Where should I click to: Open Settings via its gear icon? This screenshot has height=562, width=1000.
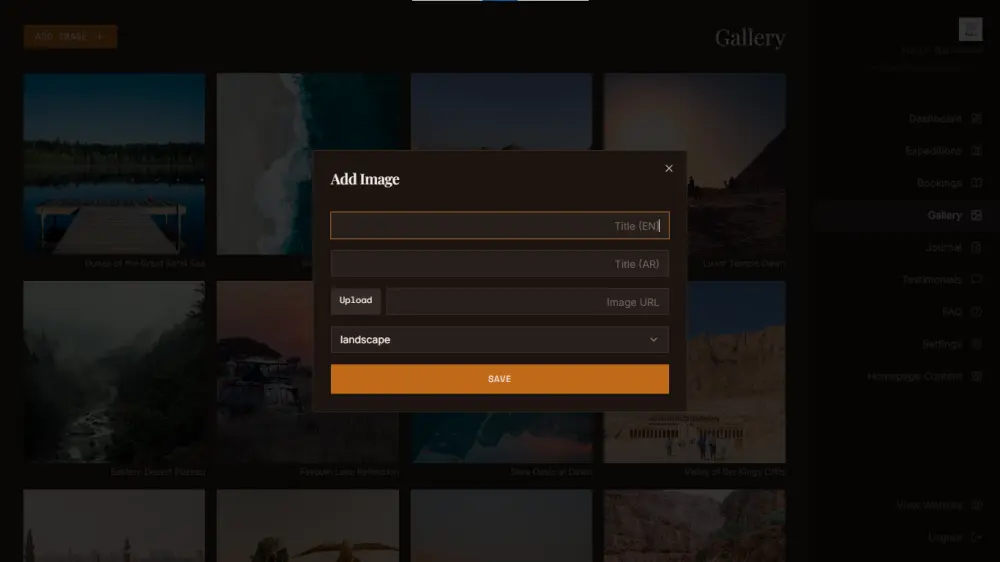pyautogui.click(x=976, y=344)
